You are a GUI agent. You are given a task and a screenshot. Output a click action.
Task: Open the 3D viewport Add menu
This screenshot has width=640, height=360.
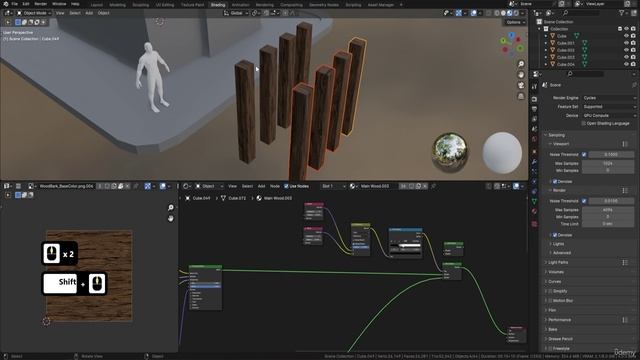tap(89, 13)
